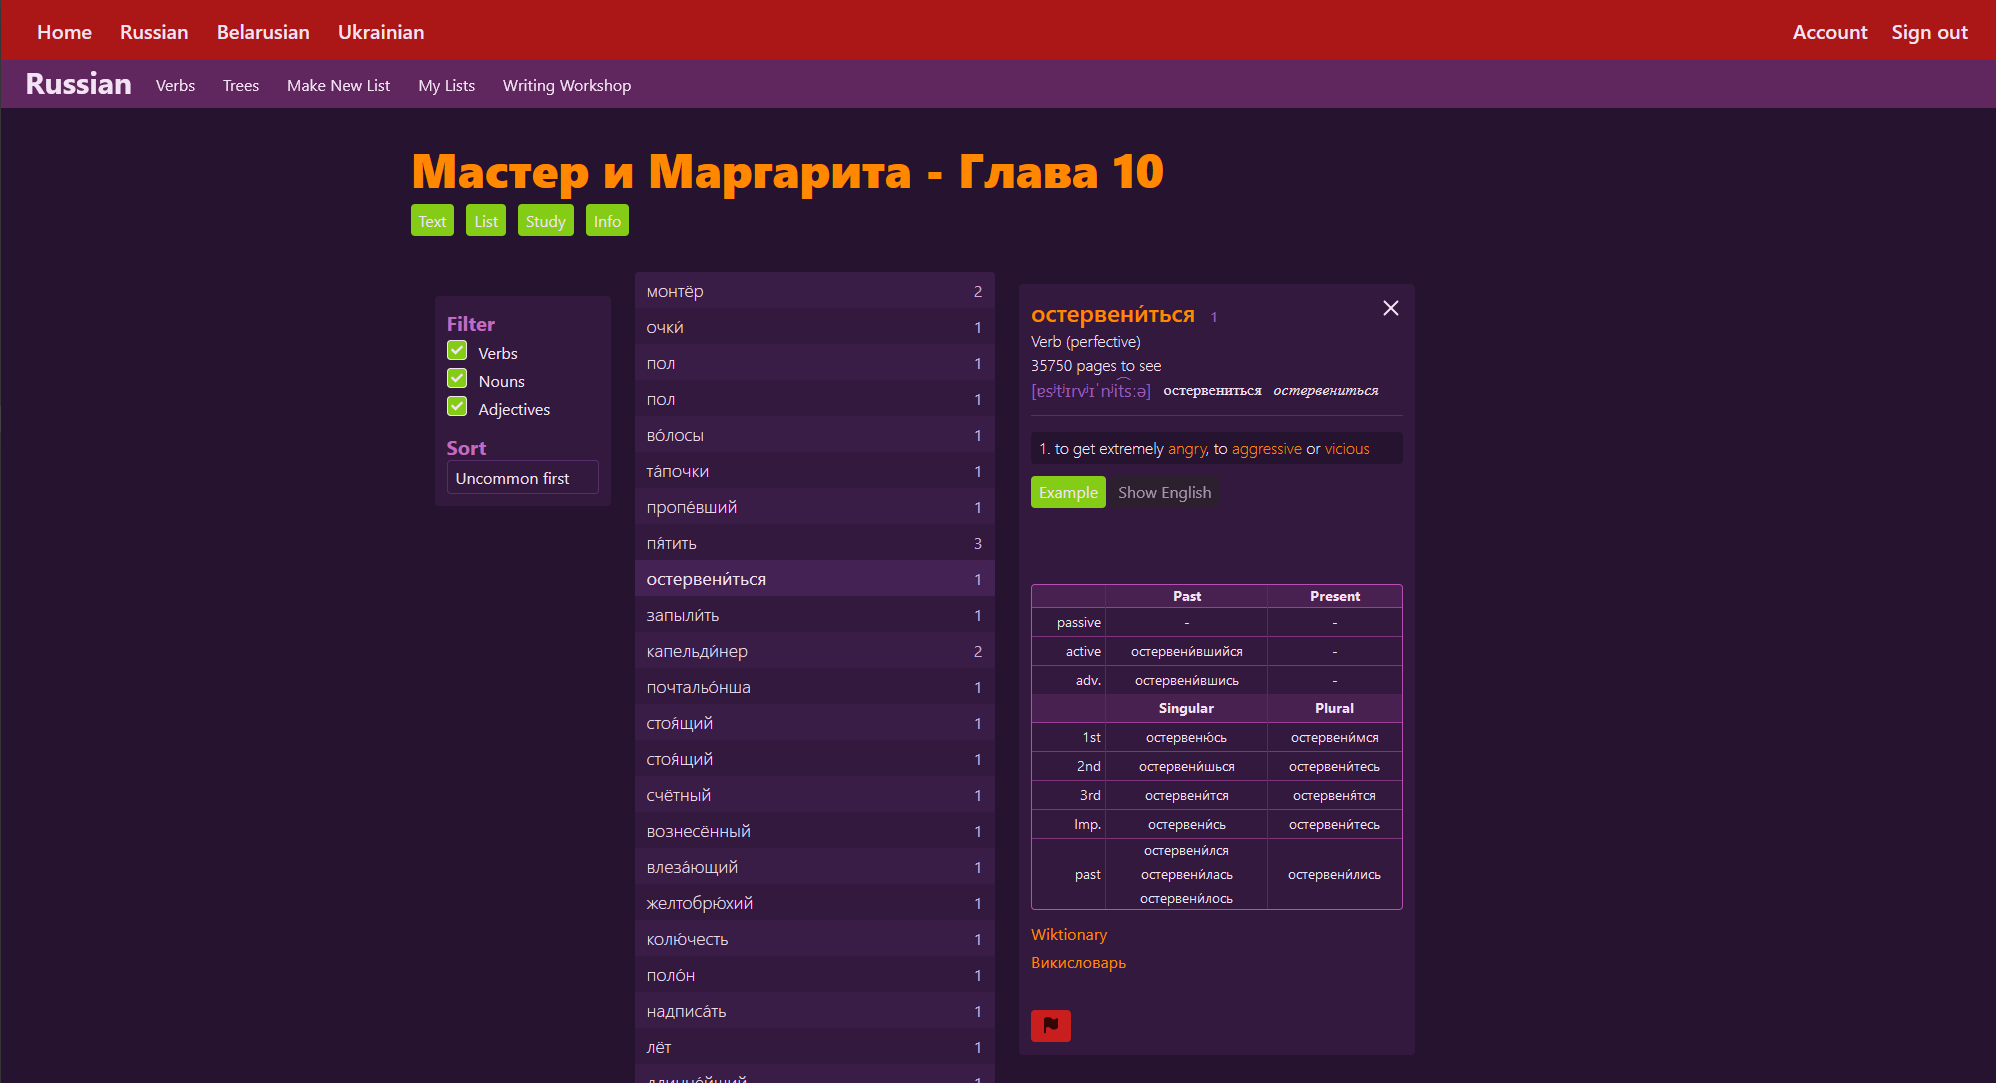Go to Make New List
Viewport: 1996px width, 1083px height.
(x=338, y=85)
